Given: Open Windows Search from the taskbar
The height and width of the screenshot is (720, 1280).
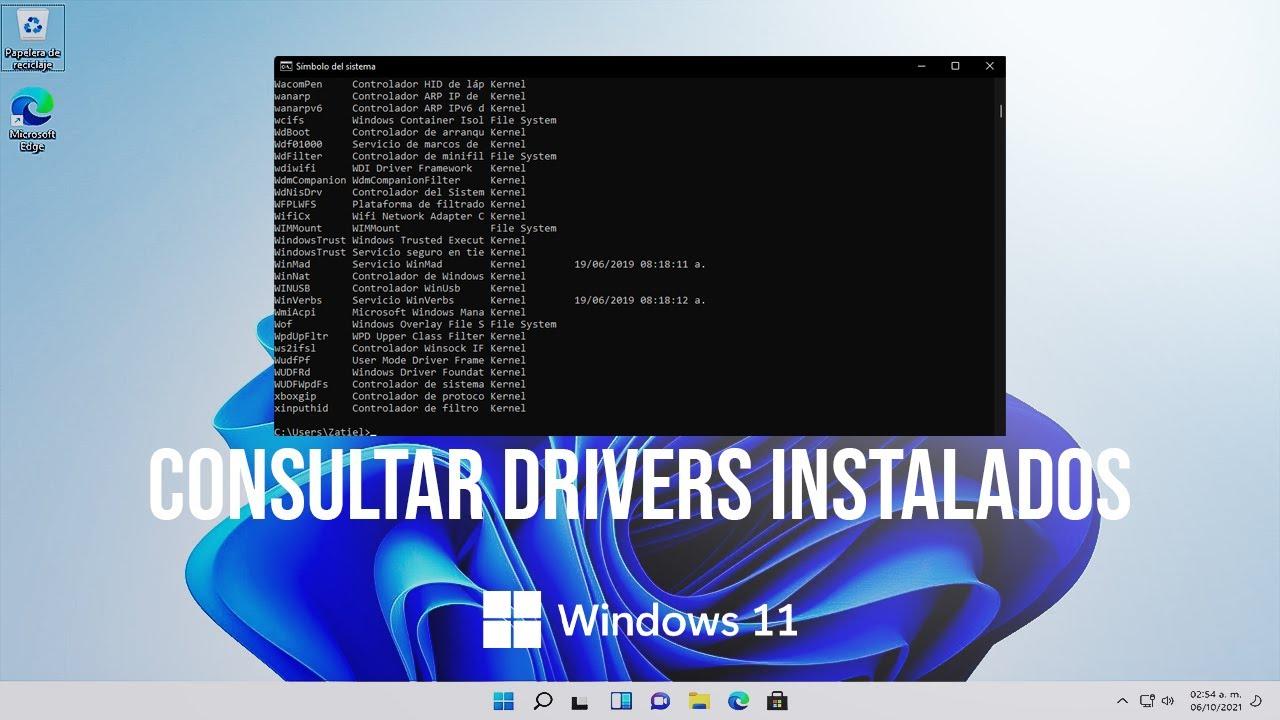Looking at the screenshot, I should pos(541,700).
